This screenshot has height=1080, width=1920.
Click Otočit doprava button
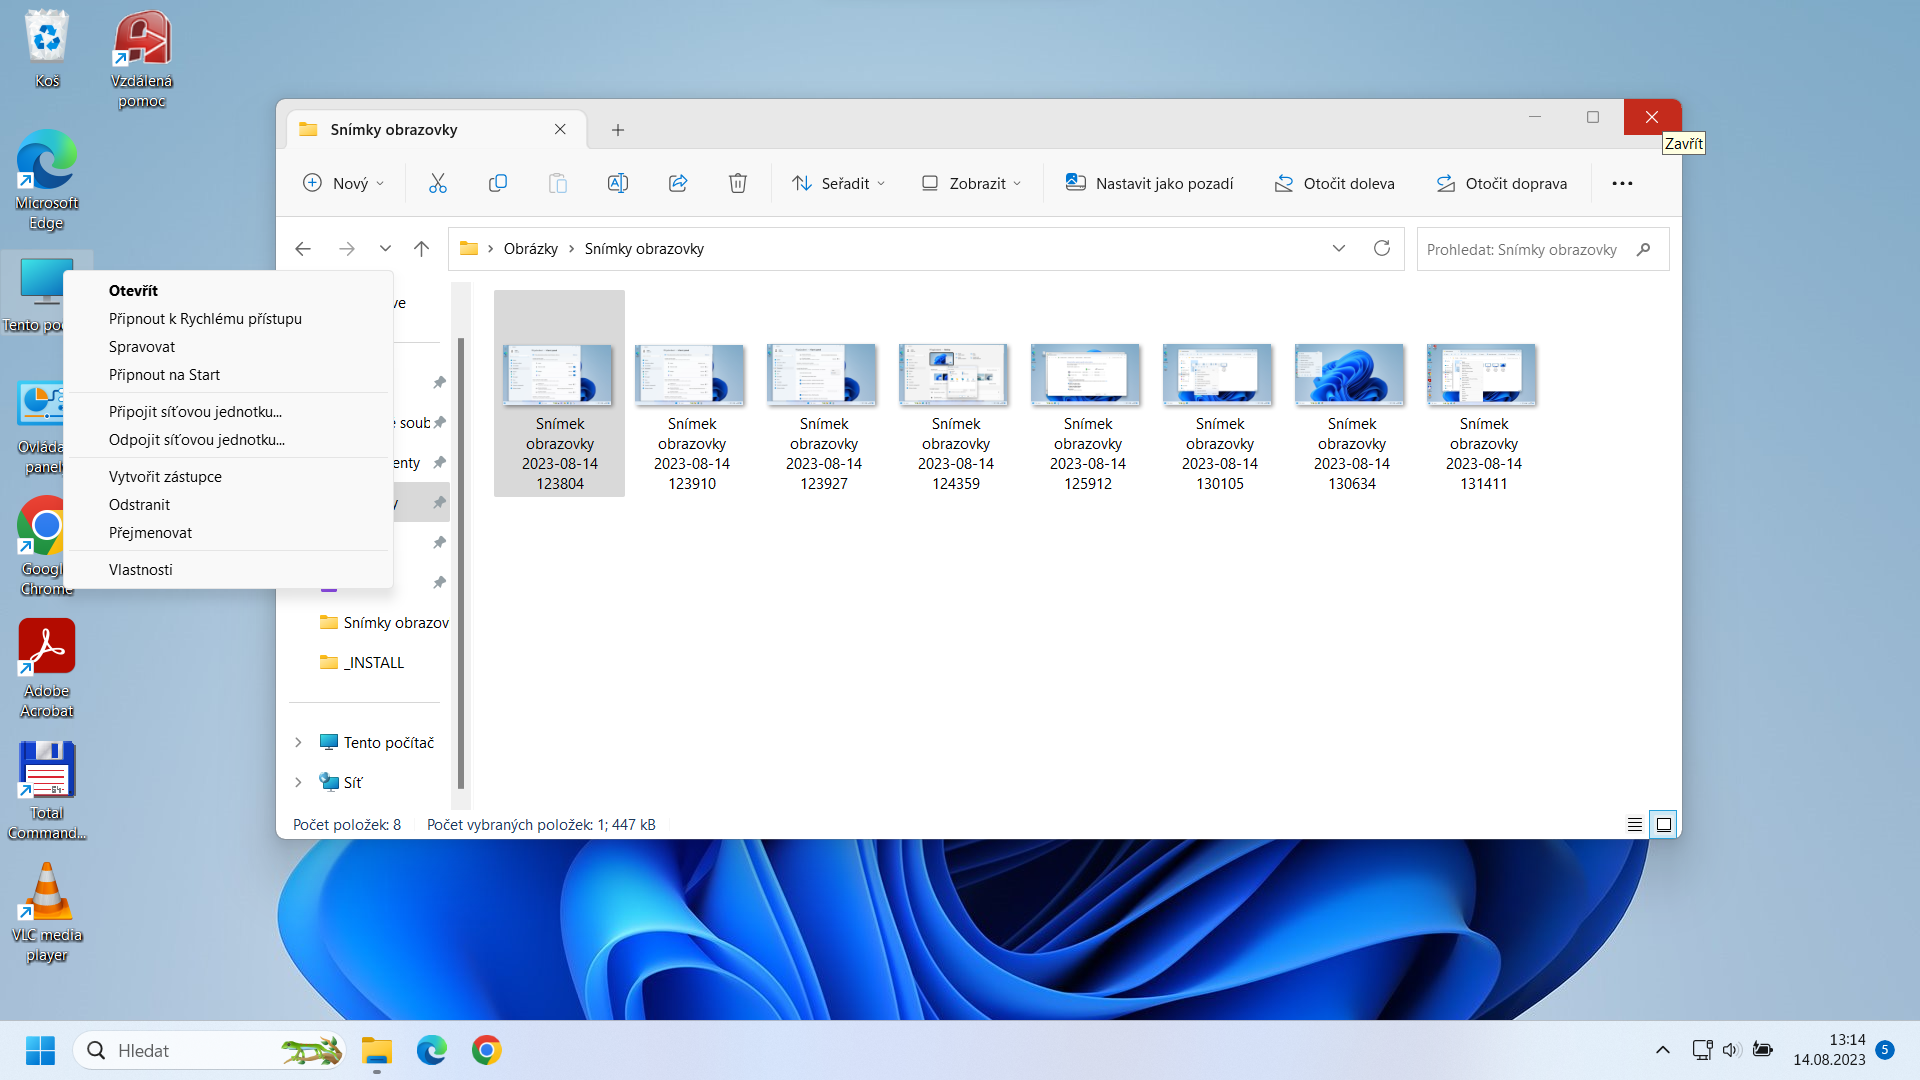pos(1501,183)
